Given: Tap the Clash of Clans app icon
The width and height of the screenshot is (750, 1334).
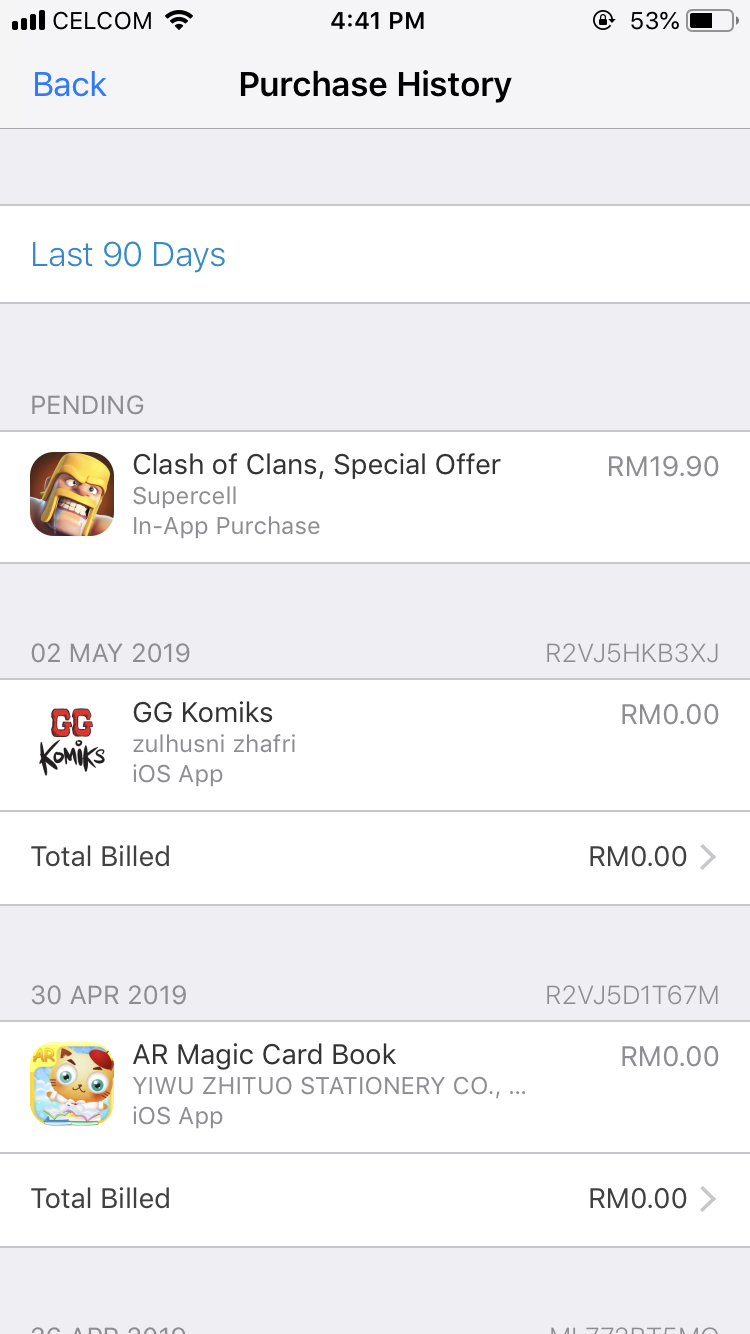Looking at the screenshot, I should coord(72,494).
